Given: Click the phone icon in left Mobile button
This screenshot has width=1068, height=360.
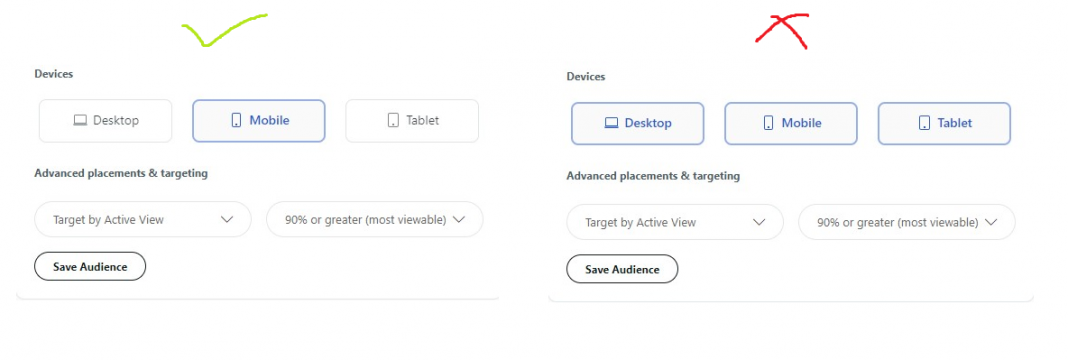Looking at the screenshot, I should (236, 120).
